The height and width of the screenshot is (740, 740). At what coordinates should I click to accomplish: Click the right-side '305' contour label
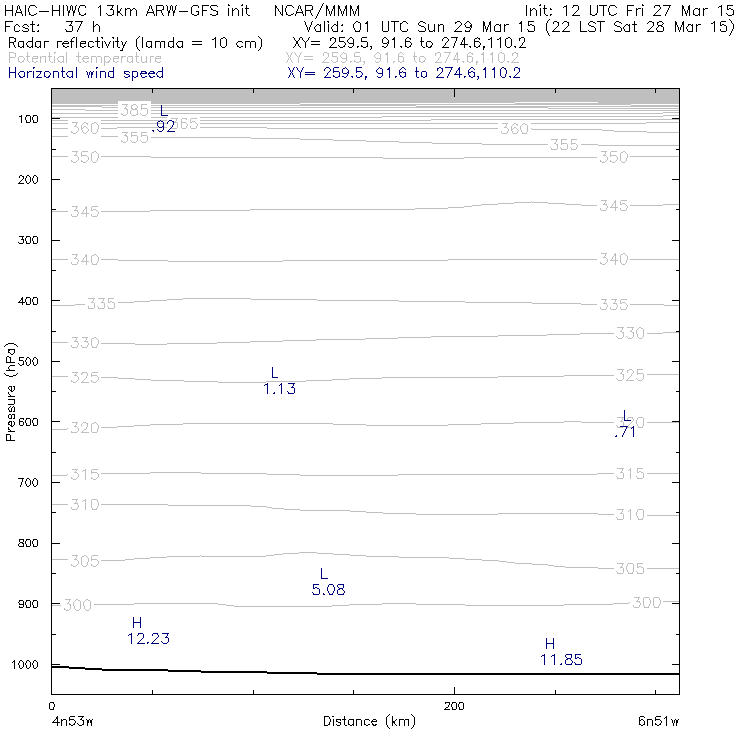pyautogui.click(x=630, y=568)
